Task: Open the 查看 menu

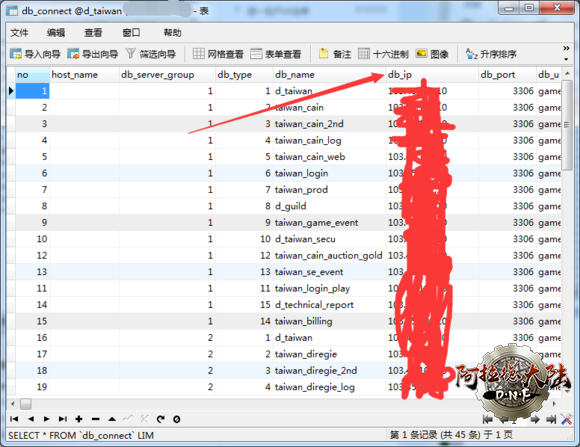Action: (x=93, y=33)
